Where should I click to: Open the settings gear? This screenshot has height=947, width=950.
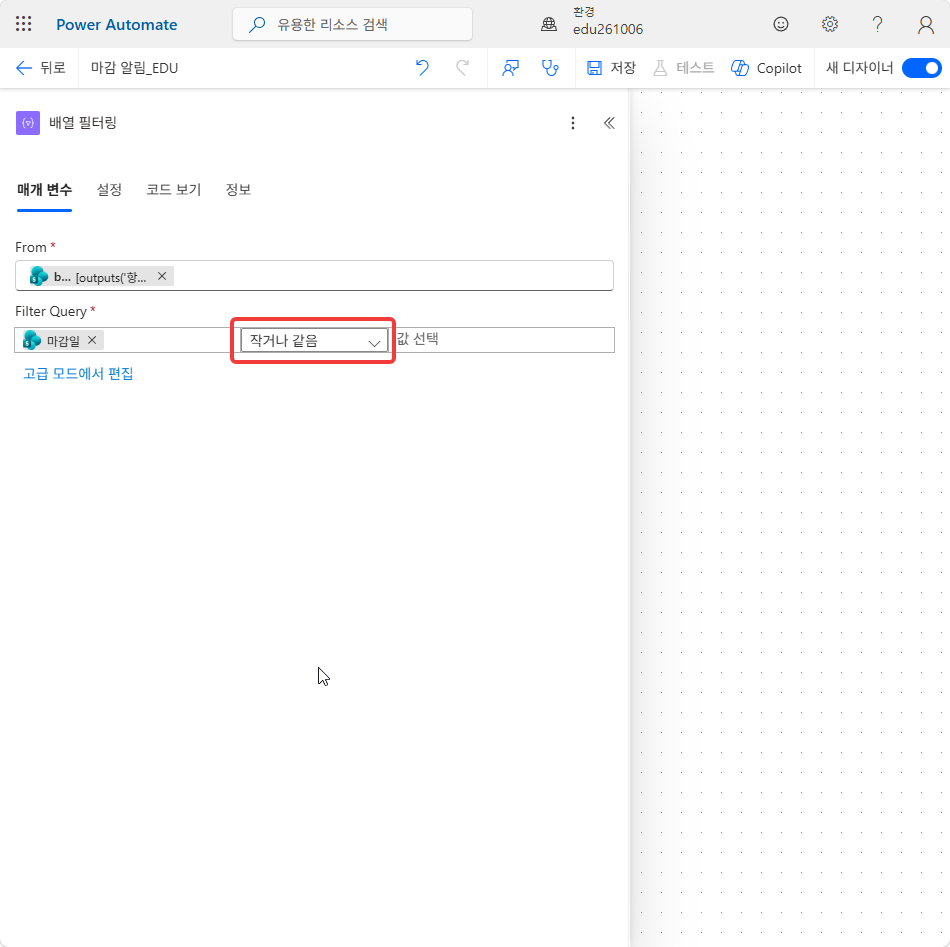point(829,24)
